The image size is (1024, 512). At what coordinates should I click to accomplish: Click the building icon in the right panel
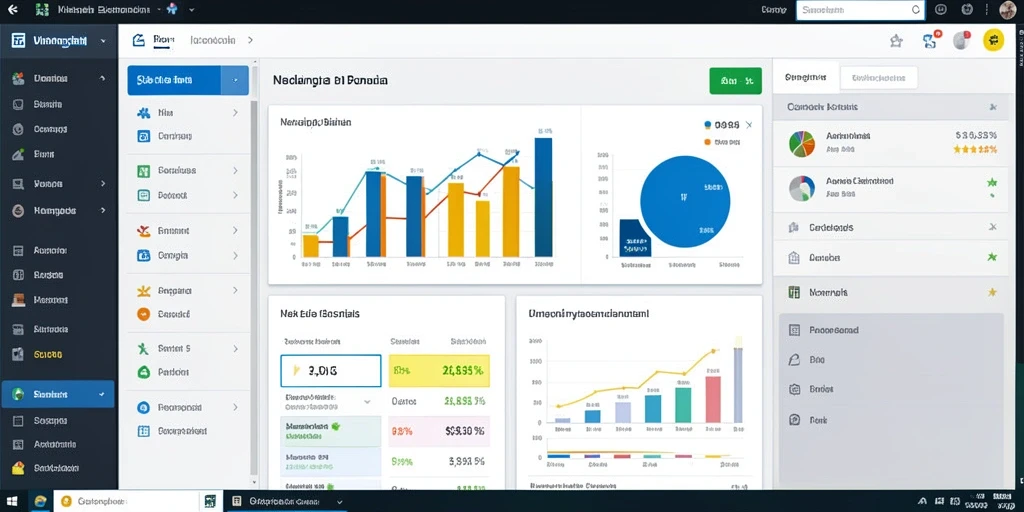(794, 257)
